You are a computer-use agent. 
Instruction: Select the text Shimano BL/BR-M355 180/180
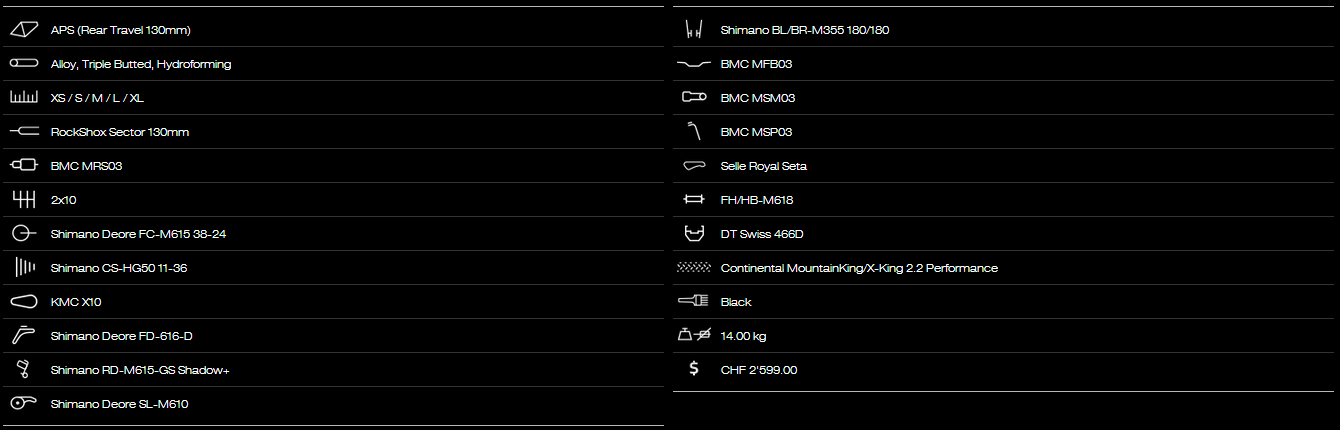(805, 30)
